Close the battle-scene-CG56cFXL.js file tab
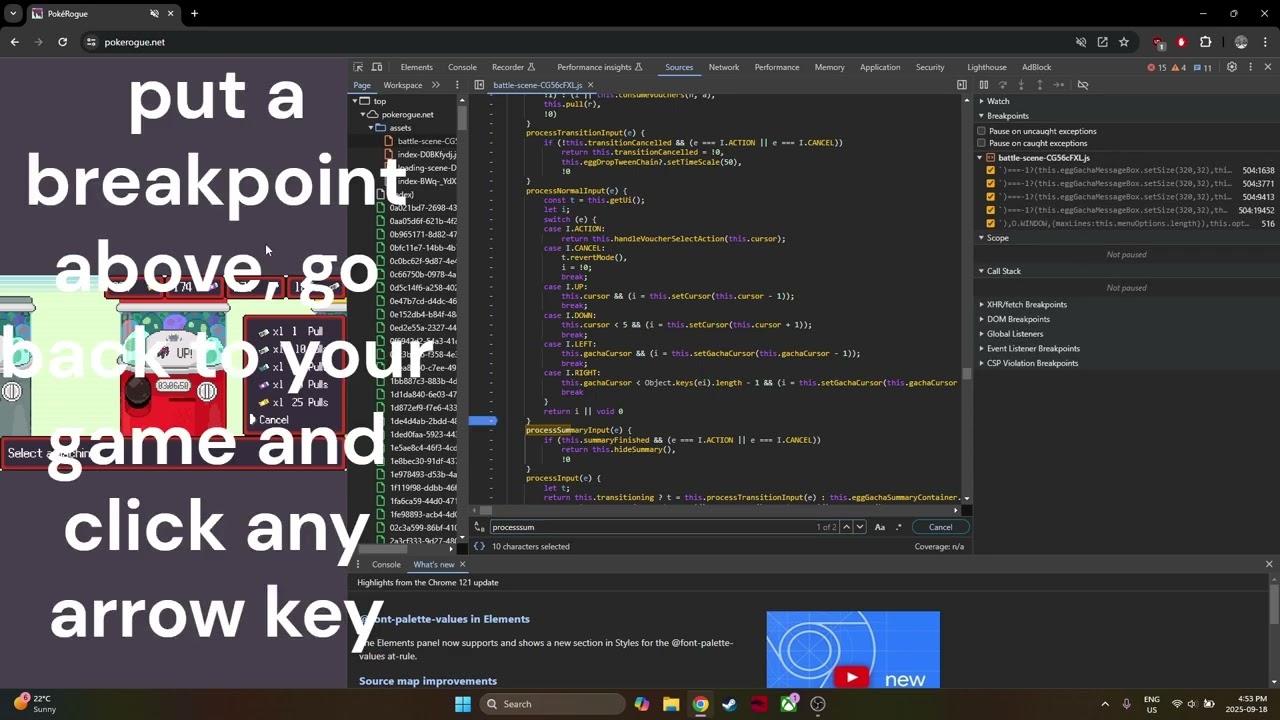This screenshot has height=720, width=1280. [591, 85]
